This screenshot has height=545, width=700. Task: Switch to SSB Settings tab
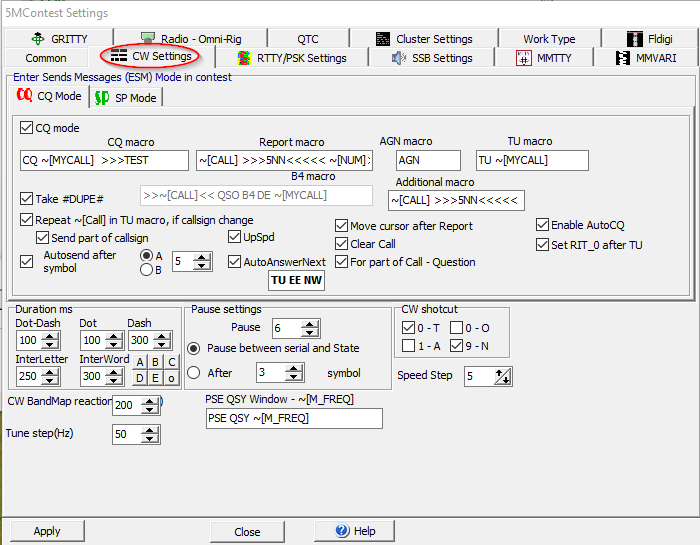tap(431, 58)
